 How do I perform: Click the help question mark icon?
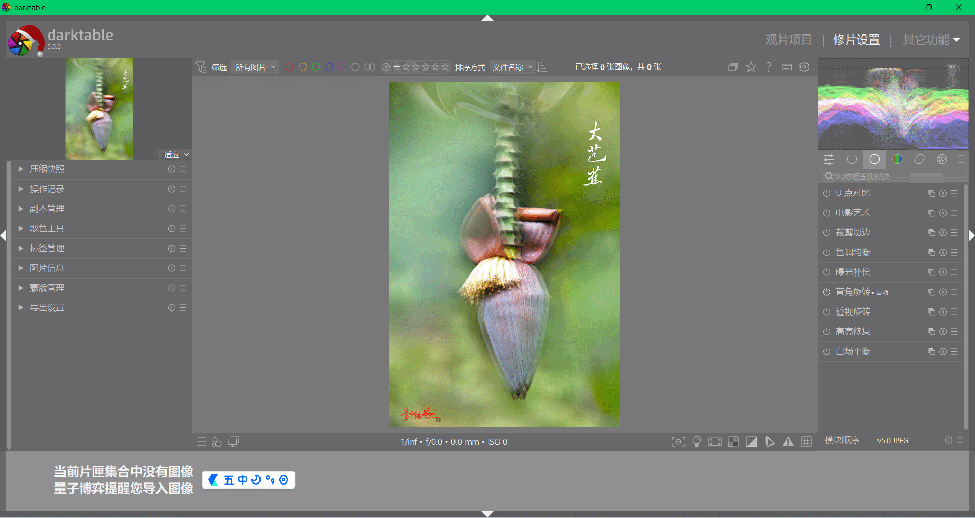(x=769, y=67)
